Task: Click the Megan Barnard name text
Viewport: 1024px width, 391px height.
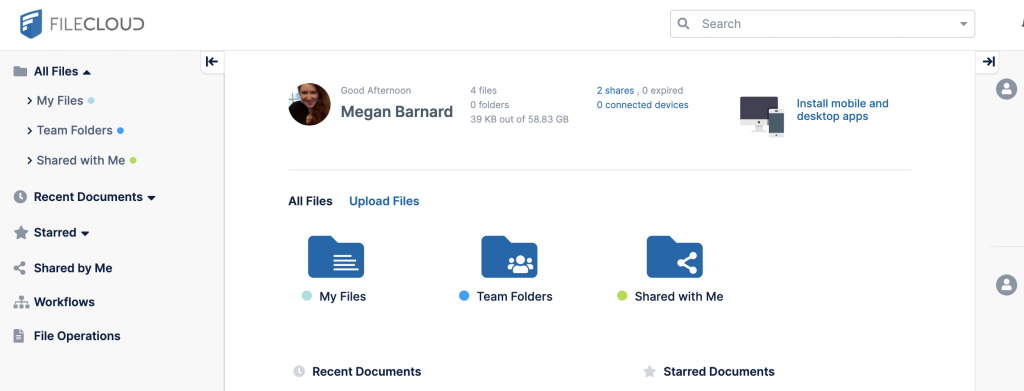Action: [397, 112]
